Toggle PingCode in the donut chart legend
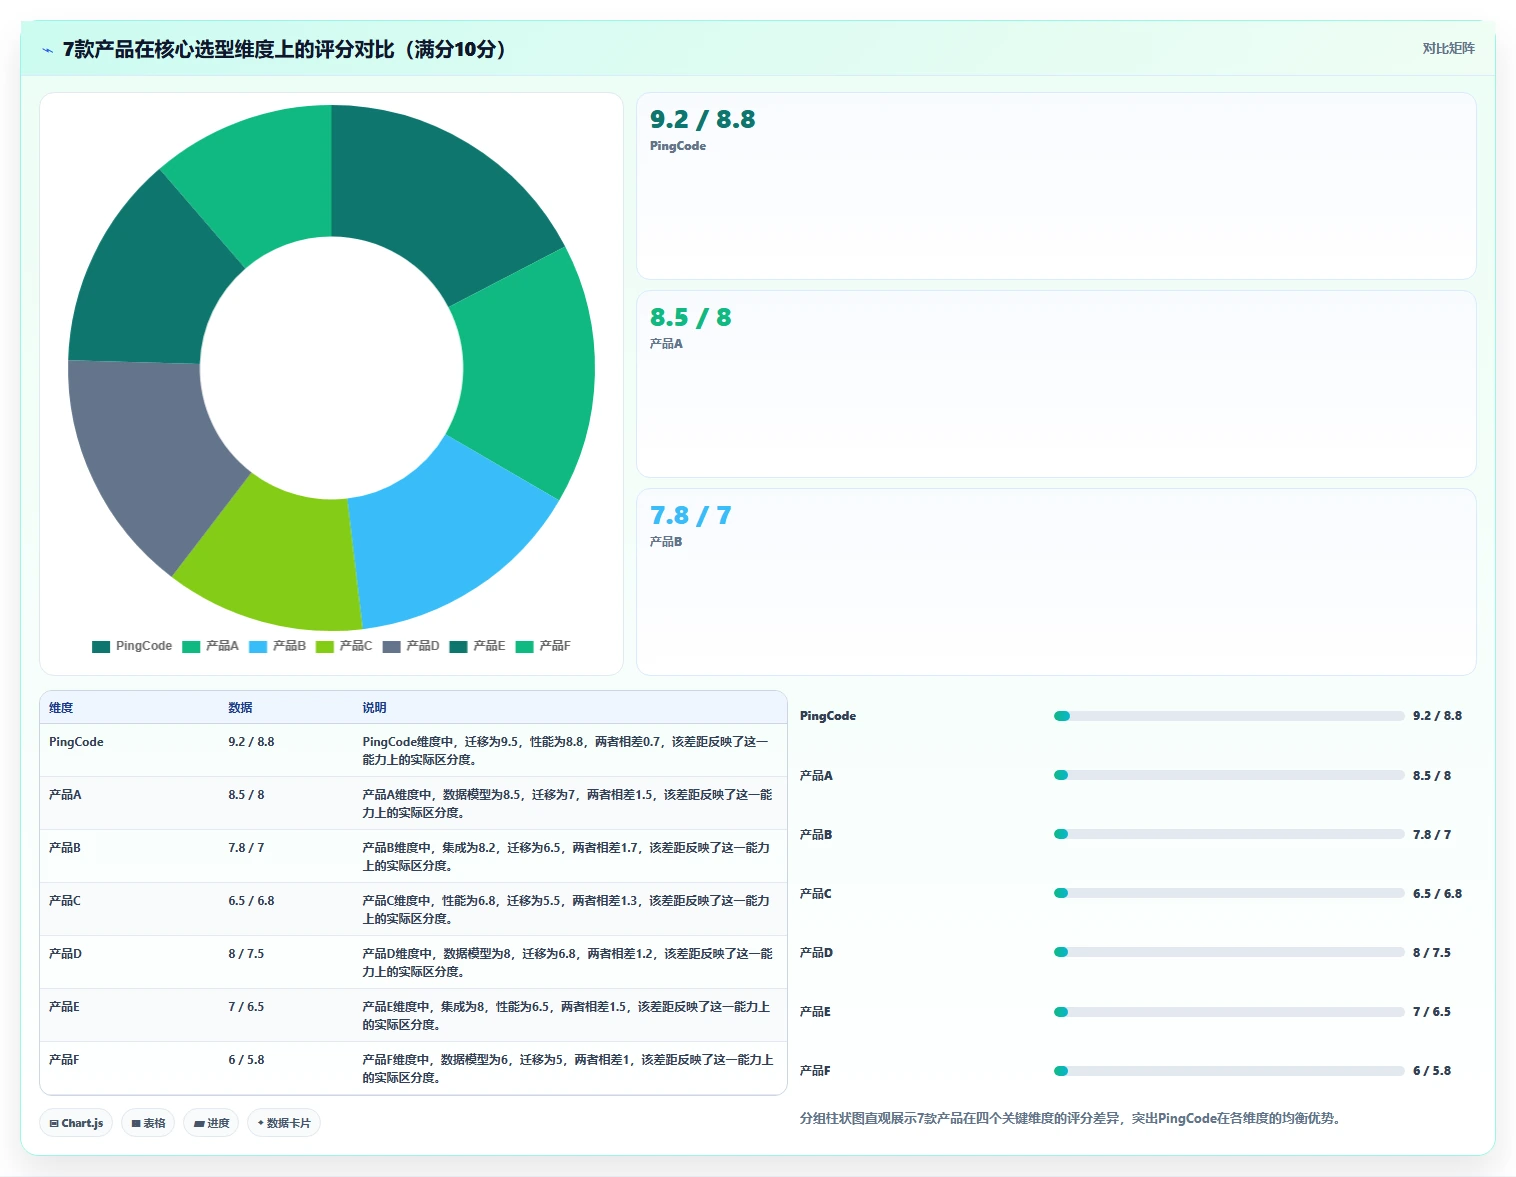Screen dimensions: 1516x1177 pos(132,646)
